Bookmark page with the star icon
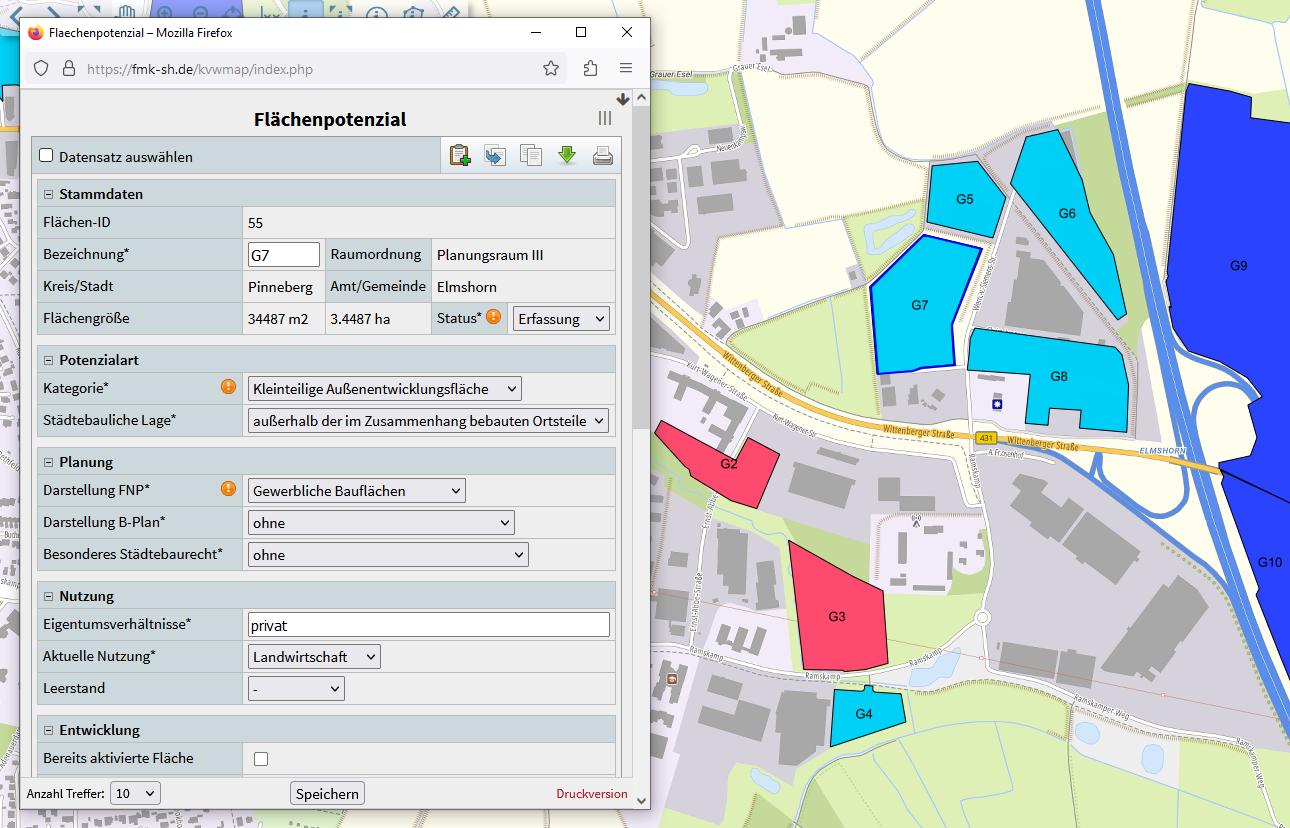 (x=551, y=69)
